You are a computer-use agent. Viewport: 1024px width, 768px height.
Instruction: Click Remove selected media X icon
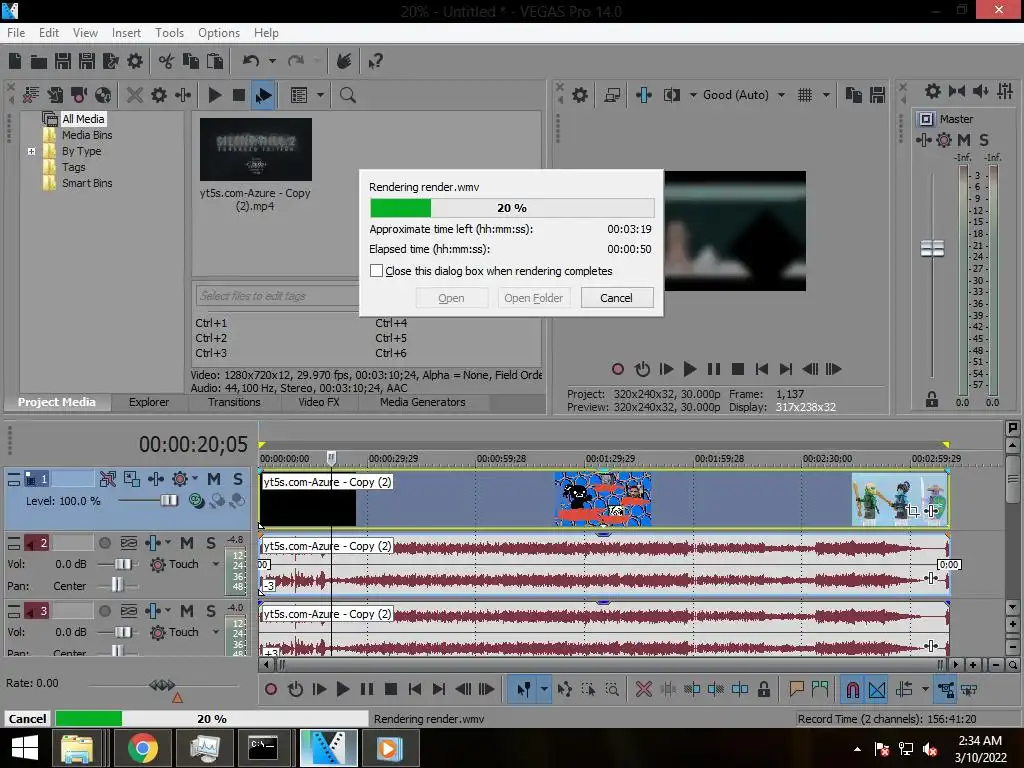point(135,95)
